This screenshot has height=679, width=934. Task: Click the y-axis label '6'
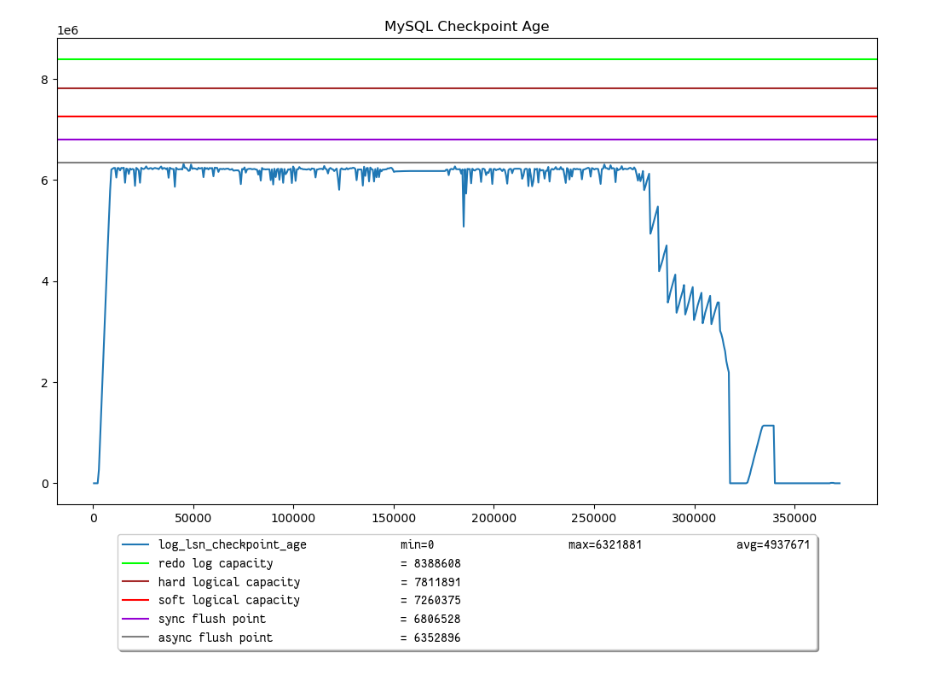45,180
